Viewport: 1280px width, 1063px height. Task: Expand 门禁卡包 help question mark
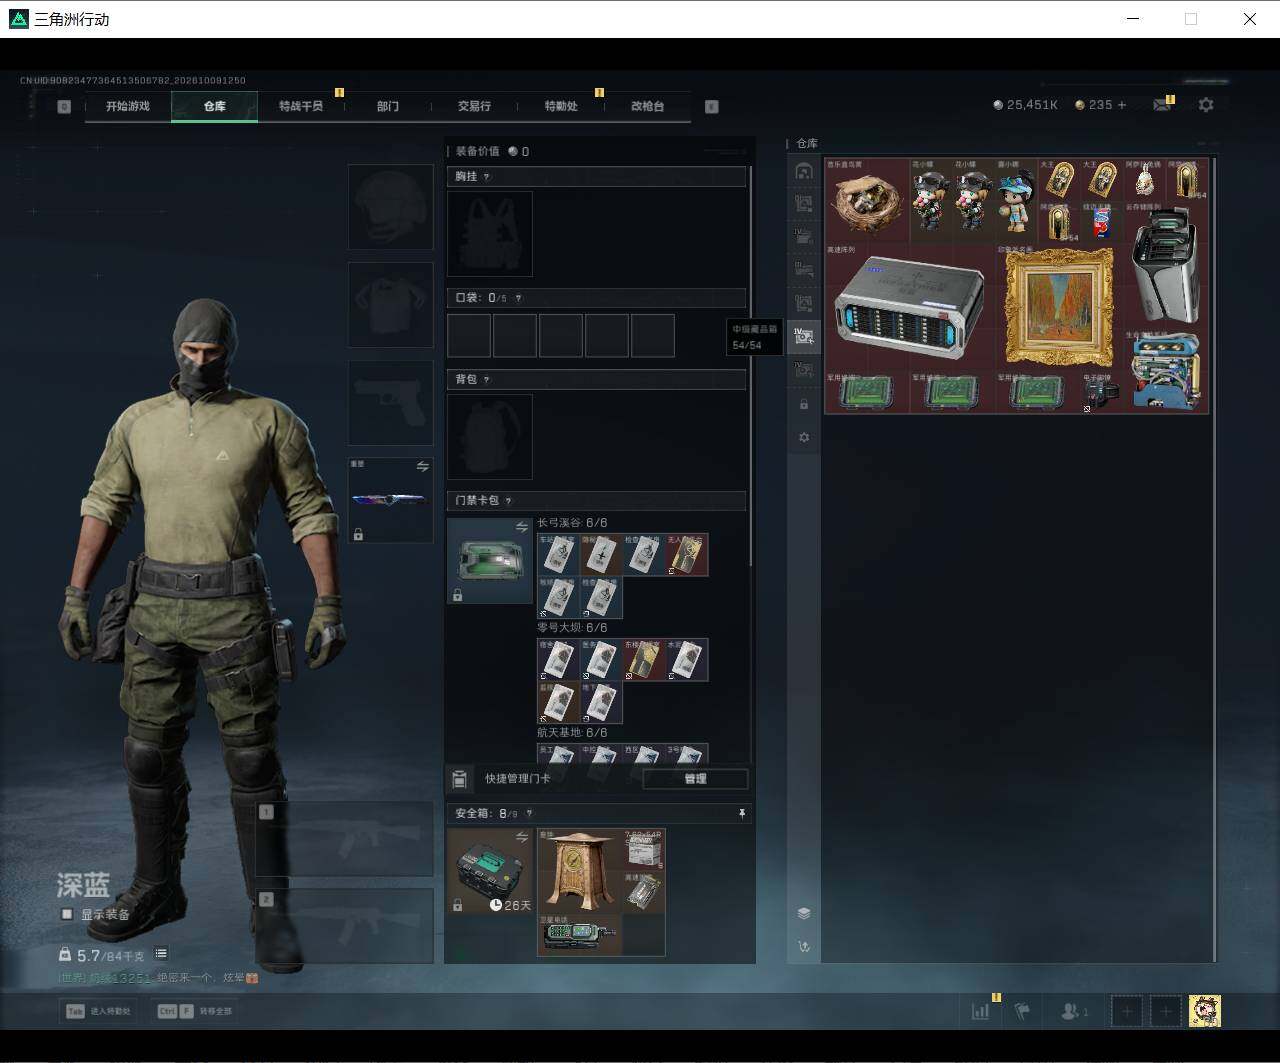(x=508, y=501)
